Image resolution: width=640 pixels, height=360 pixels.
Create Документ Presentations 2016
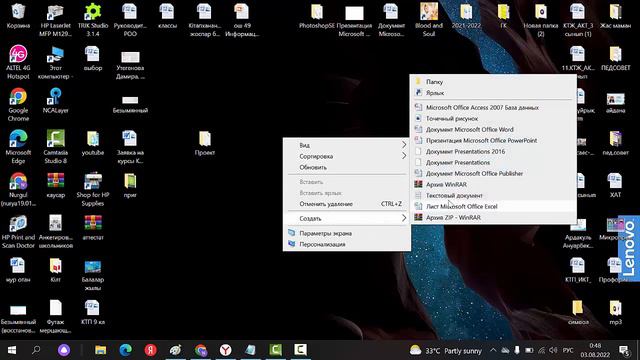493,151
